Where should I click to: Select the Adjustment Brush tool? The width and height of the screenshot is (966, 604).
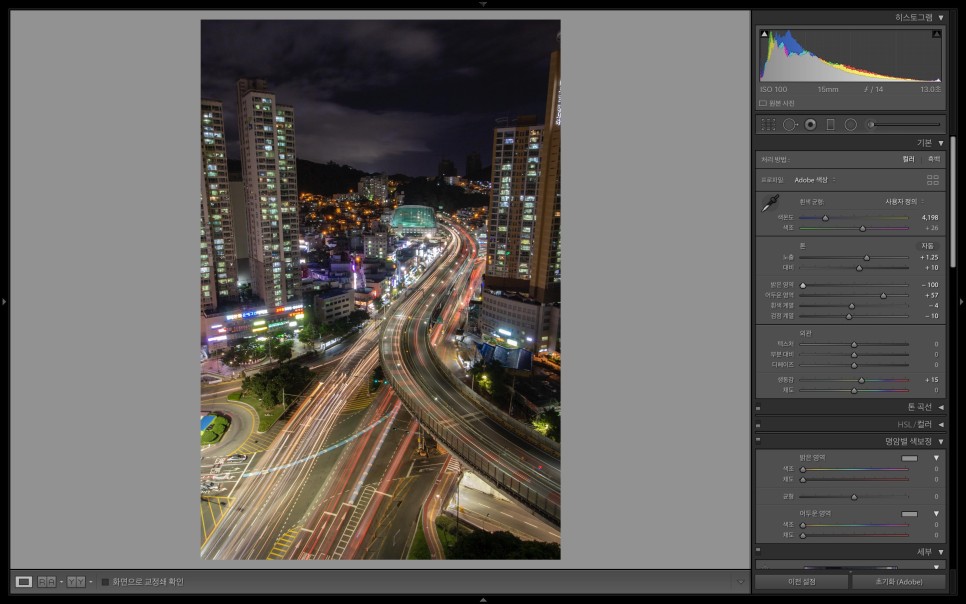pyautogui.click(x=904, y=124)
